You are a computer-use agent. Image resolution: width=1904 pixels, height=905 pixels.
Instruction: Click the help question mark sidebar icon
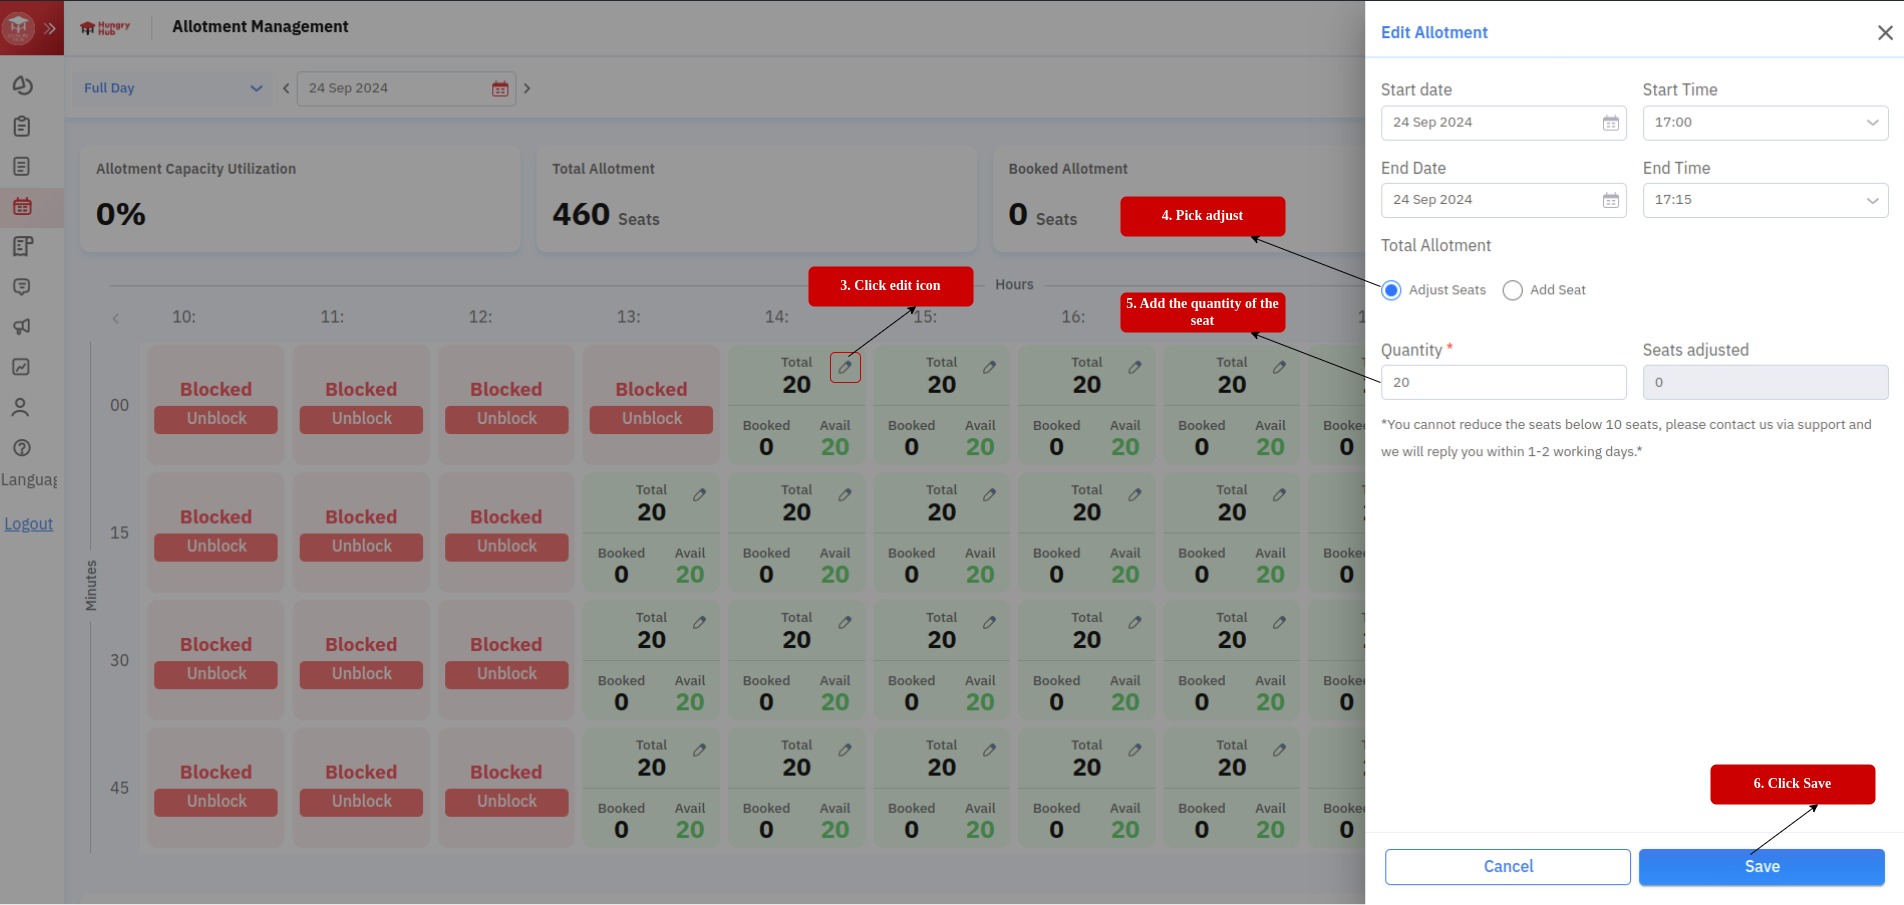tap(22, 447)
